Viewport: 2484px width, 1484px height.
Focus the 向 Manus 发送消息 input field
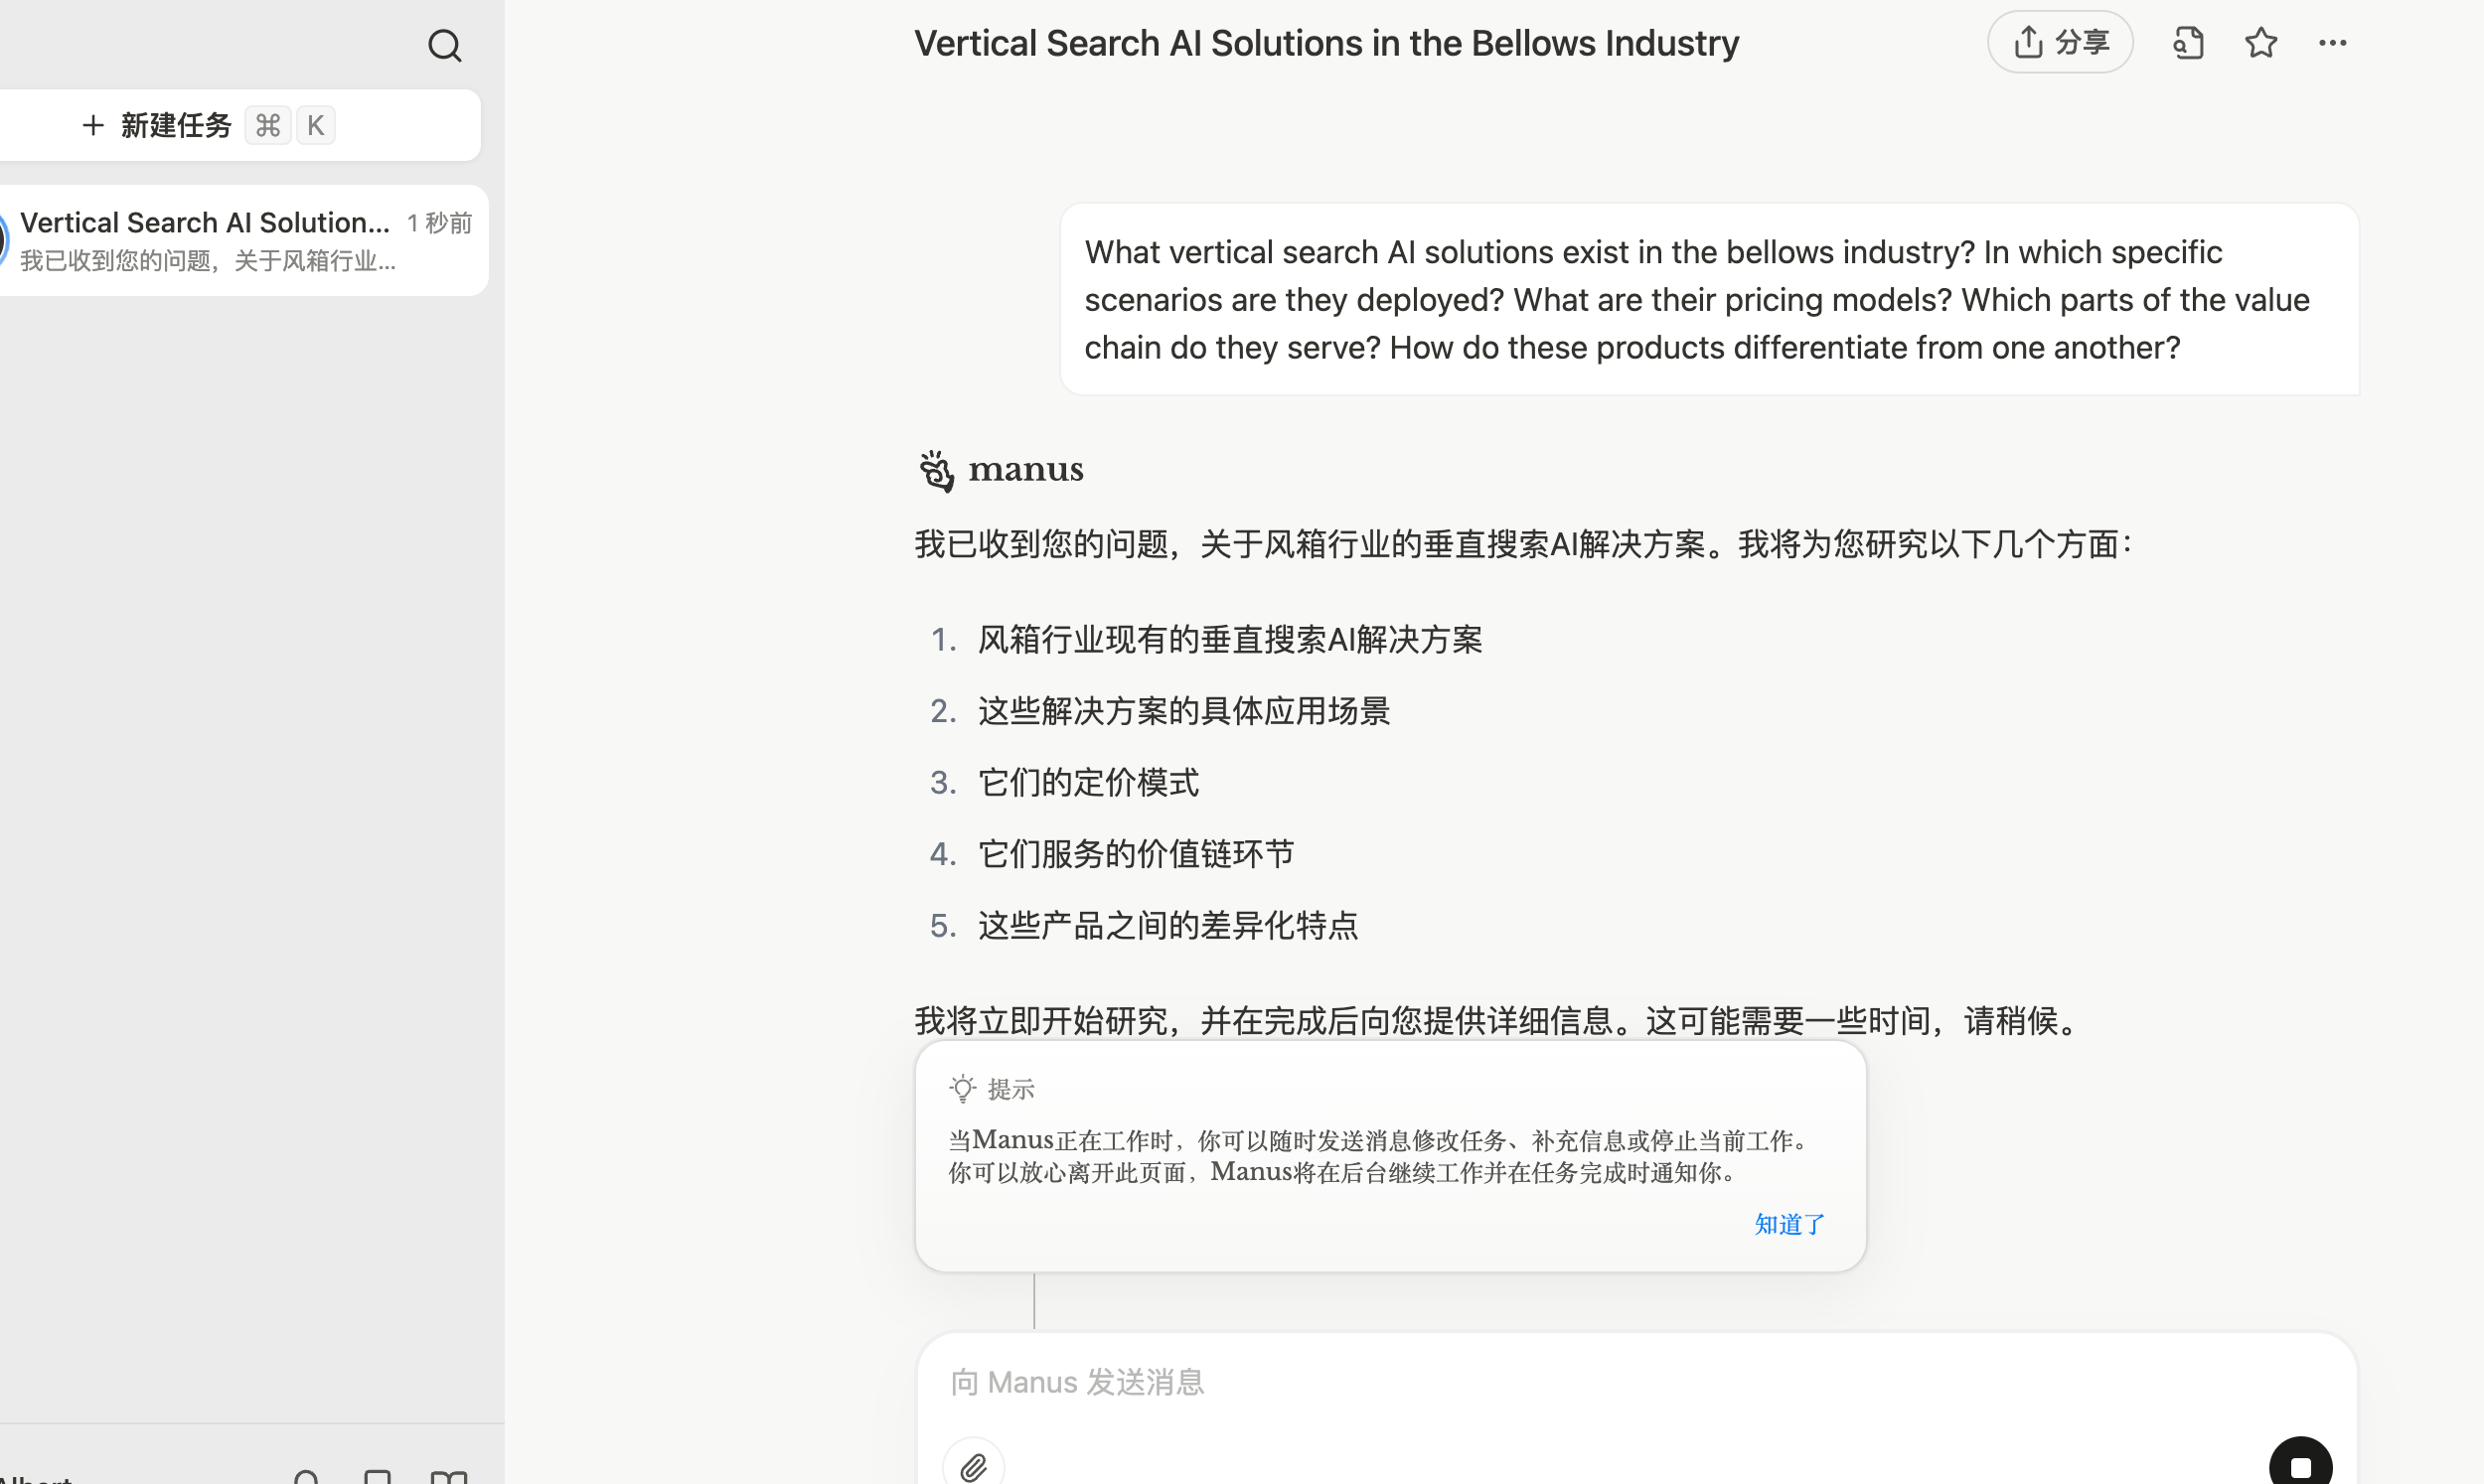(1636, 1382)
